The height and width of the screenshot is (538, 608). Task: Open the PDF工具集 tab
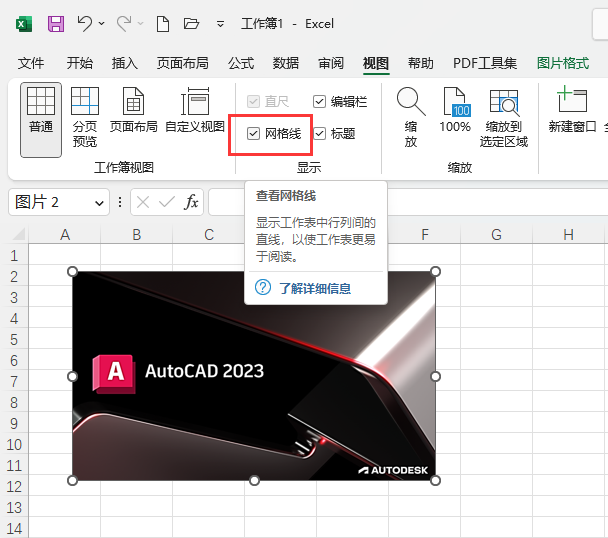[485, 63]
